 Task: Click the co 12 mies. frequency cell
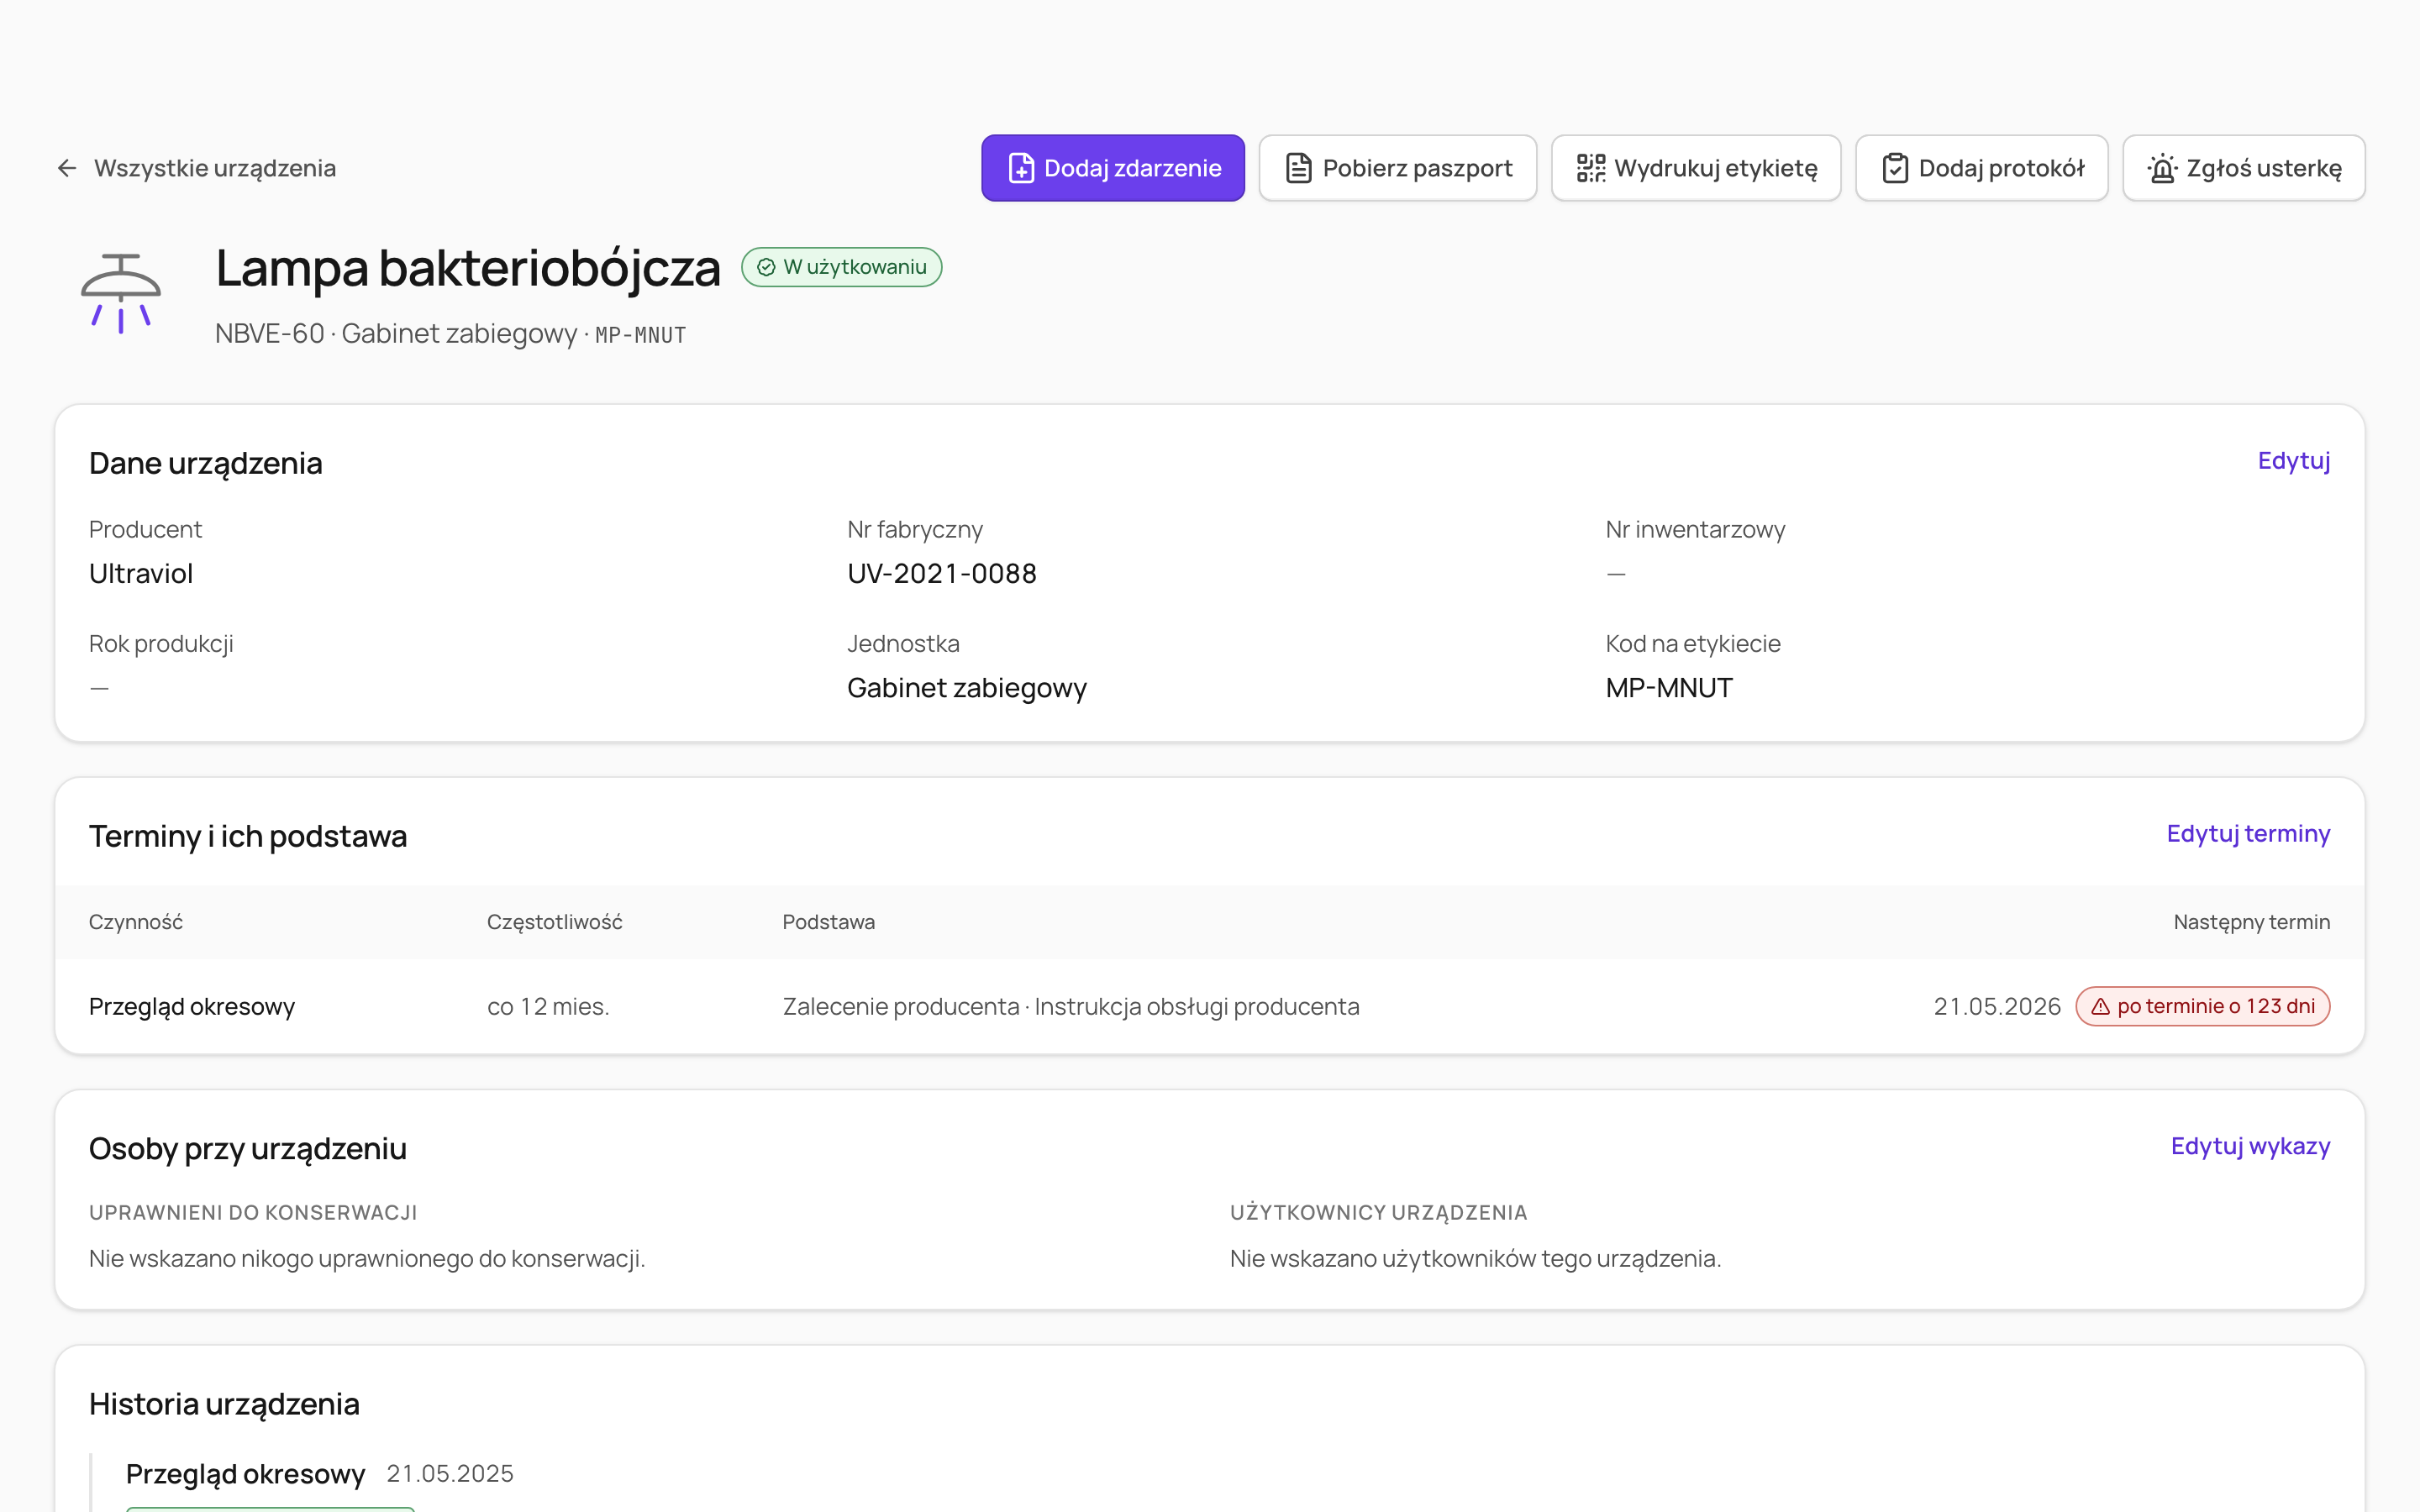(548, 1007)
